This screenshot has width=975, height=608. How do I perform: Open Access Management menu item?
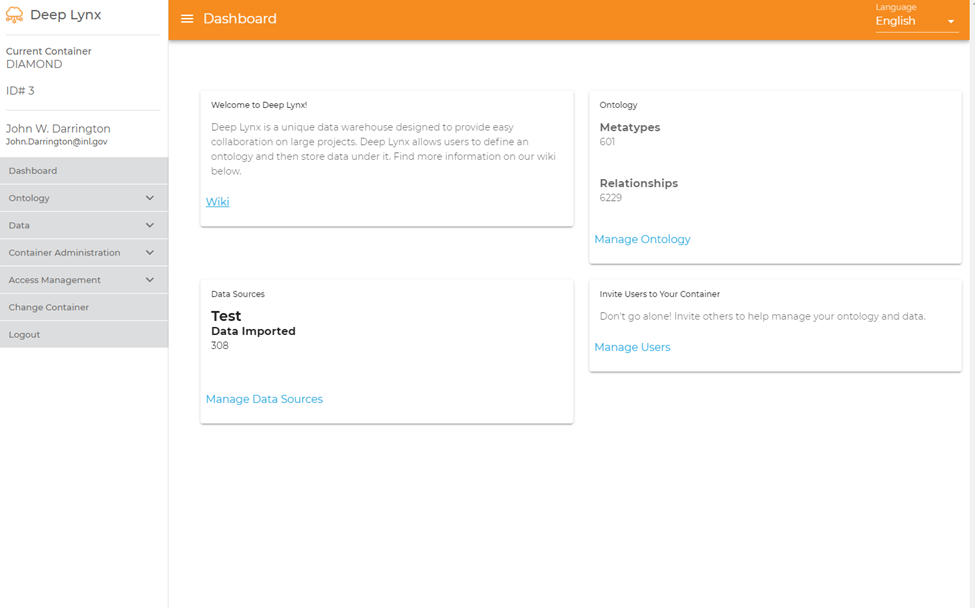click(55, 280)
